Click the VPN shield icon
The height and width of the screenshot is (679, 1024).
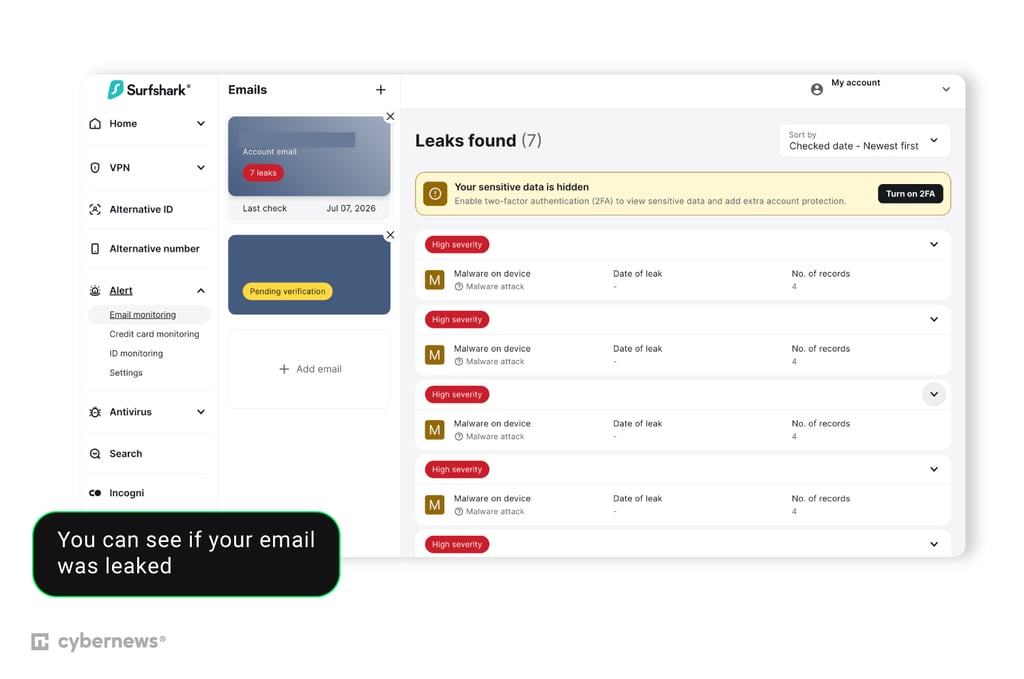(95, 168)
